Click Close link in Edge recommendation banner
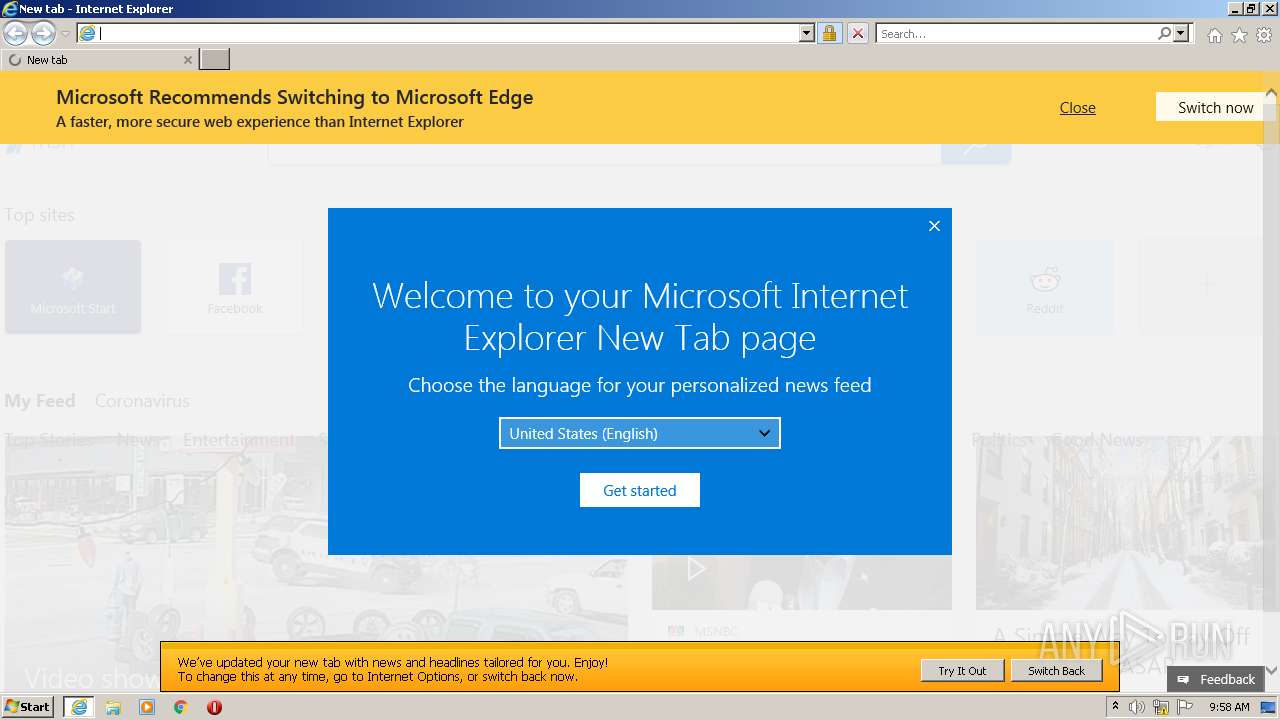The width and height of the screenshot is (1280, 720). pyautogui.click(x=1077, y=107)
